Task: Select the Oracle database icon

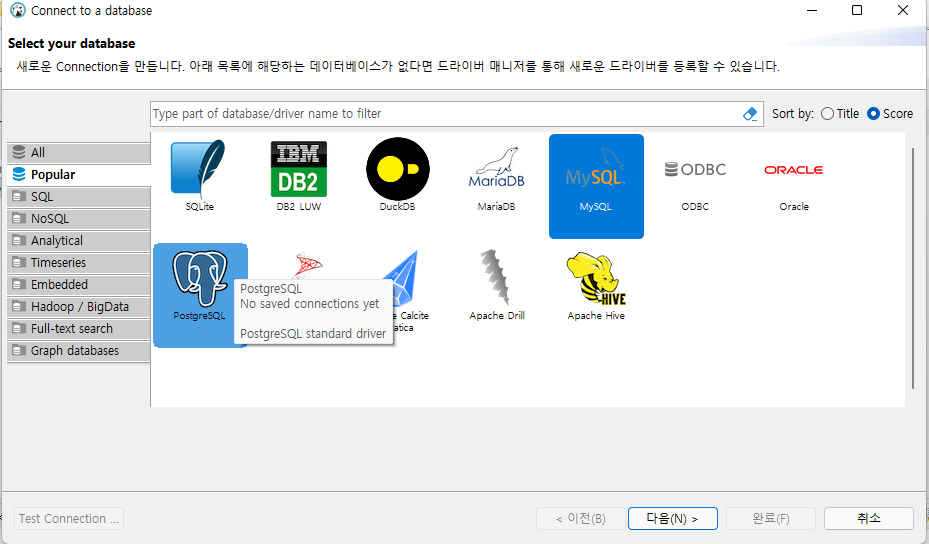Action: 793,170
